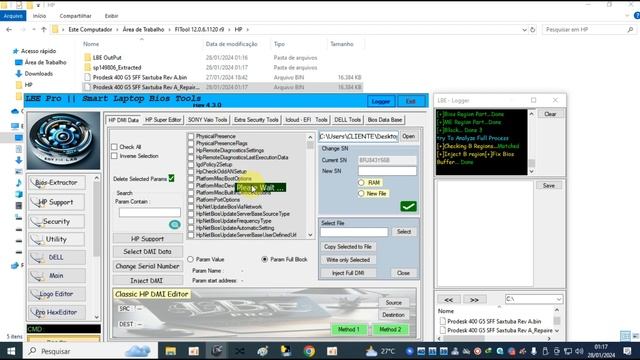Viewport: 640px width, 360px height.
Task: Open the Main sidebar section
Action: pos(57,276)
